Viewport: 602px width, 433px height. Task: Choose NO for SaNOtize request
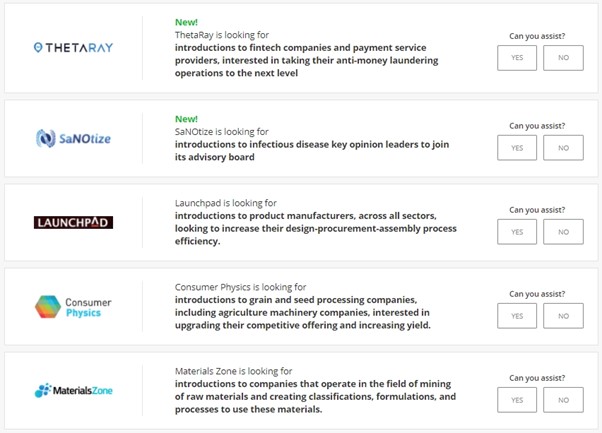pyautogui.click(x=563, y=148)
